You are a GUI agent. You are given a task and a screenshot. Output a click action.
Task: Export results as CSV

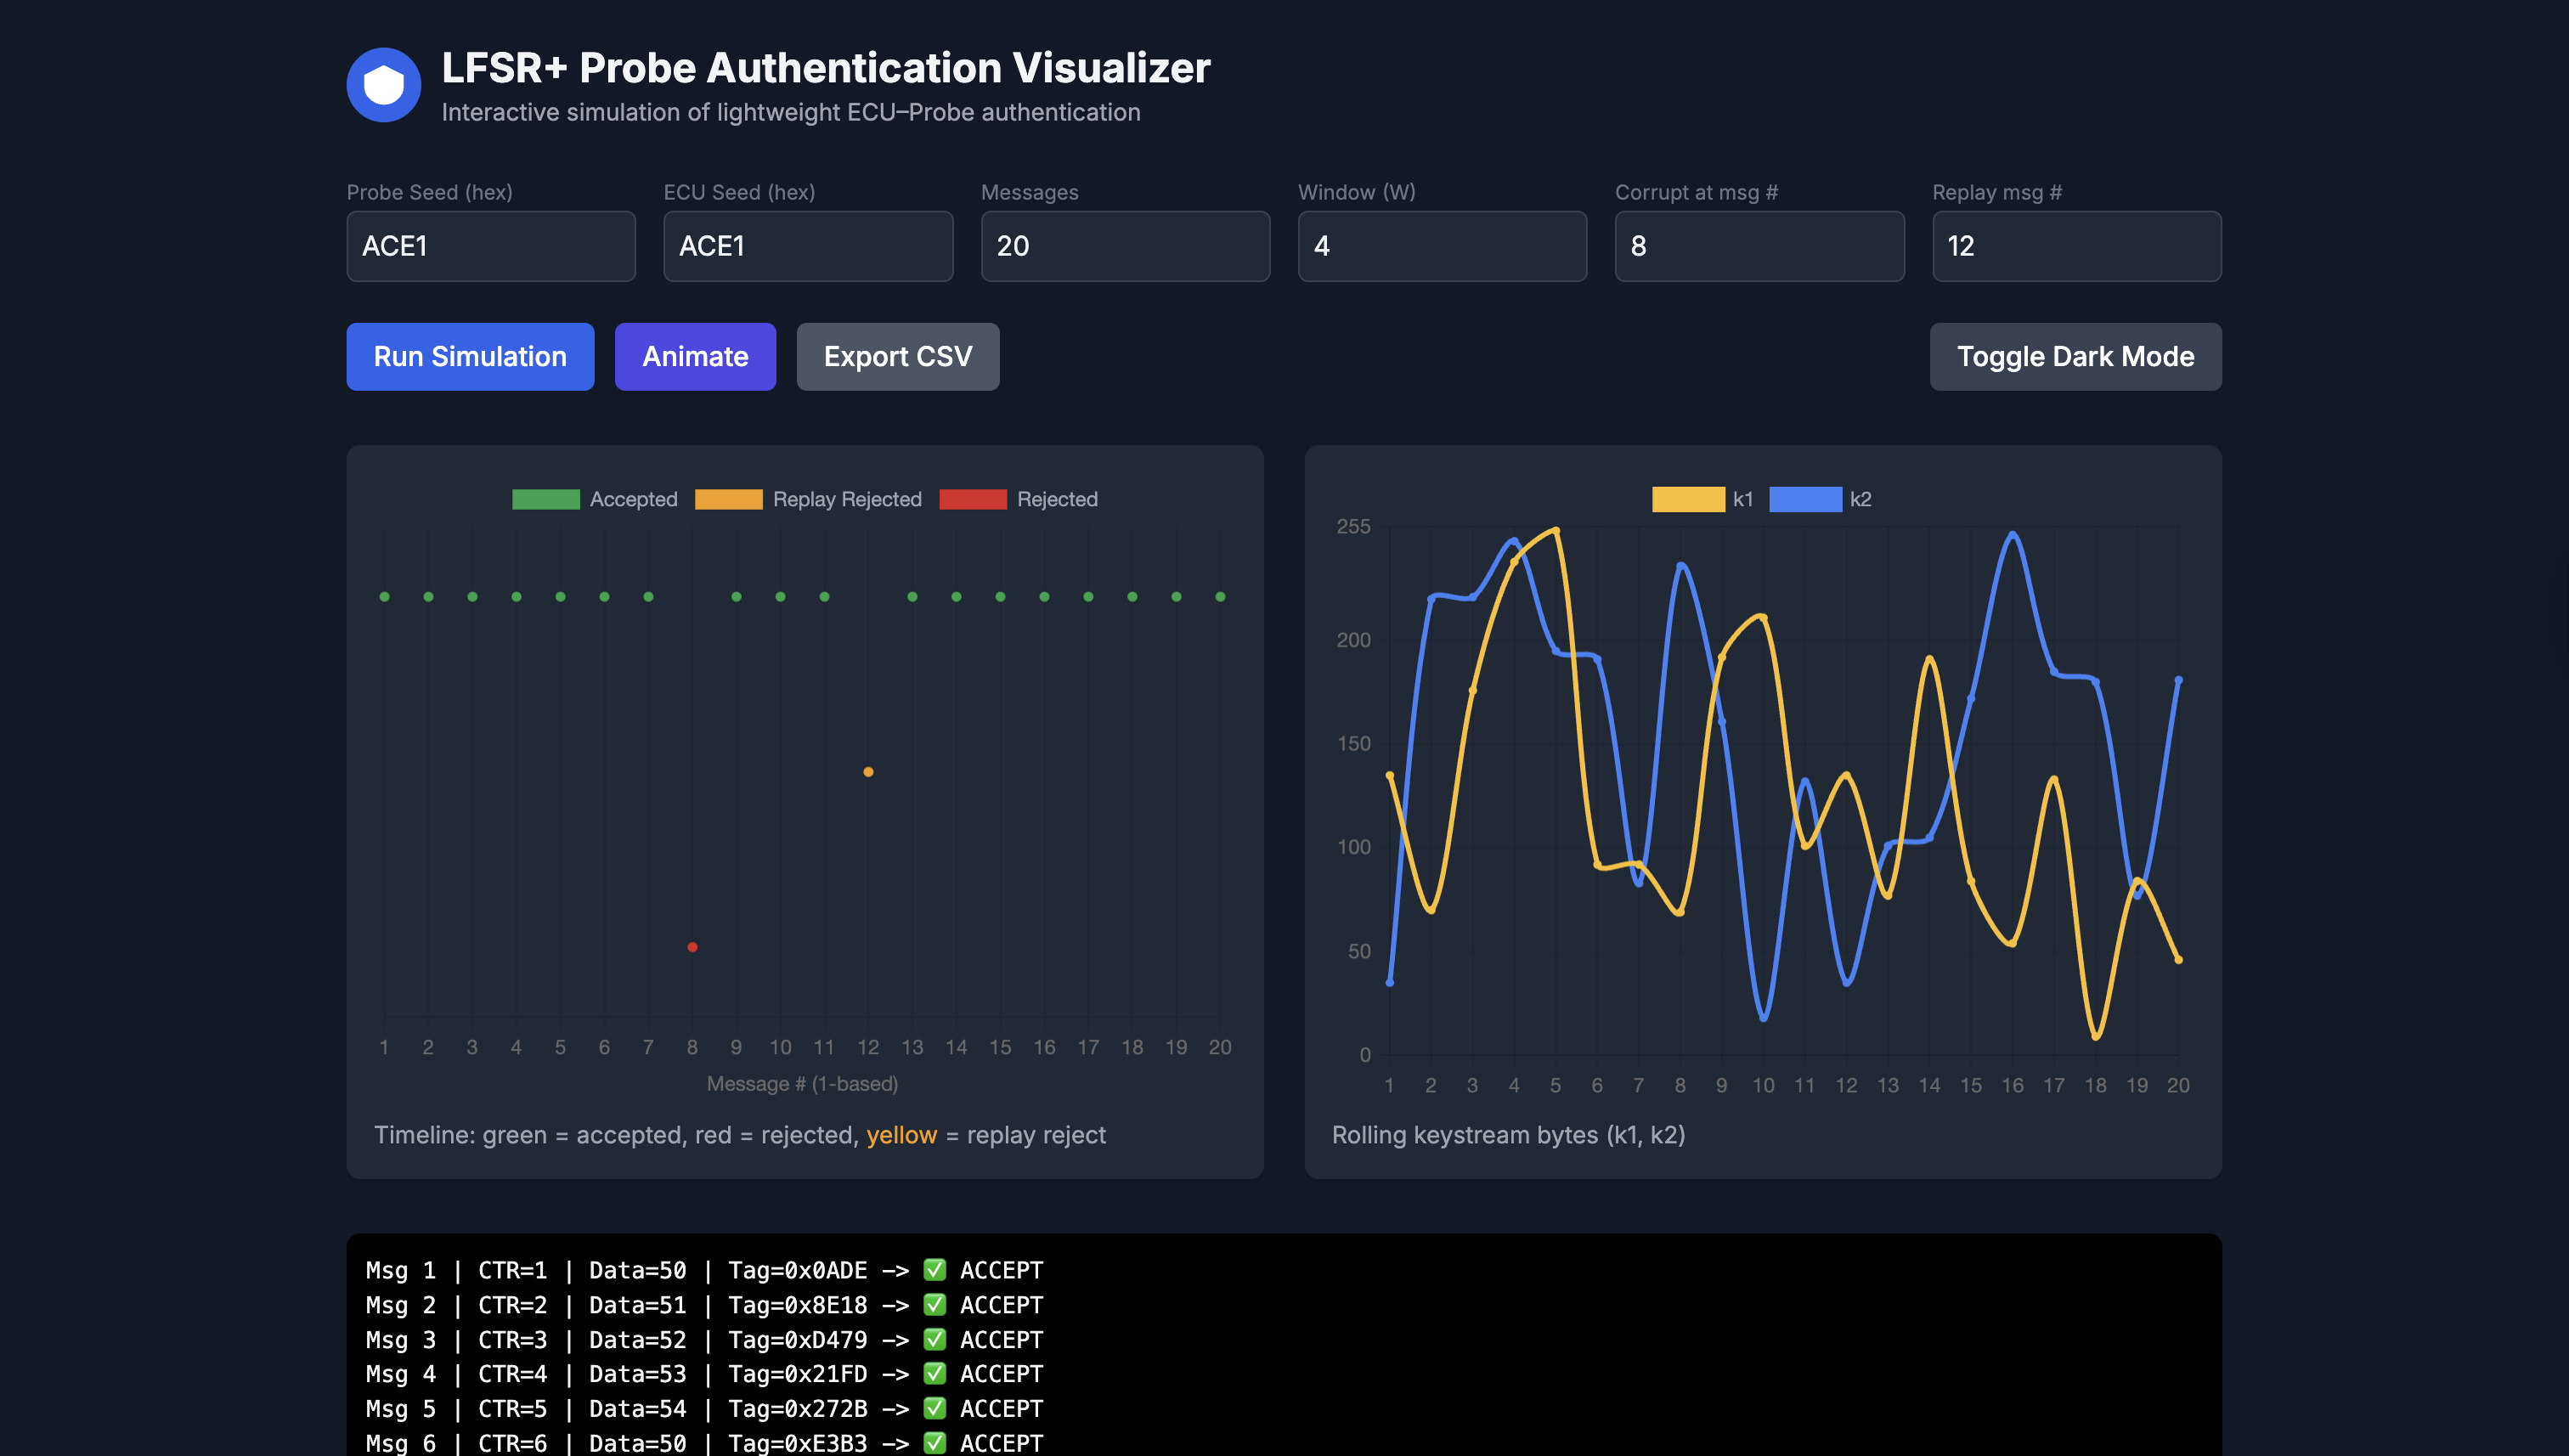click(897, 356)
